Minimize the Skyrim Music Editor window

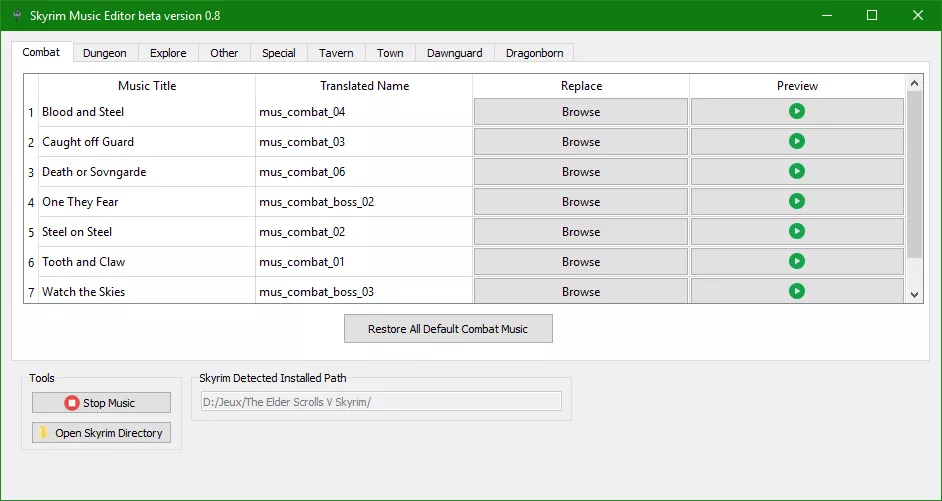pyautogui.click(x=827, y=16)
